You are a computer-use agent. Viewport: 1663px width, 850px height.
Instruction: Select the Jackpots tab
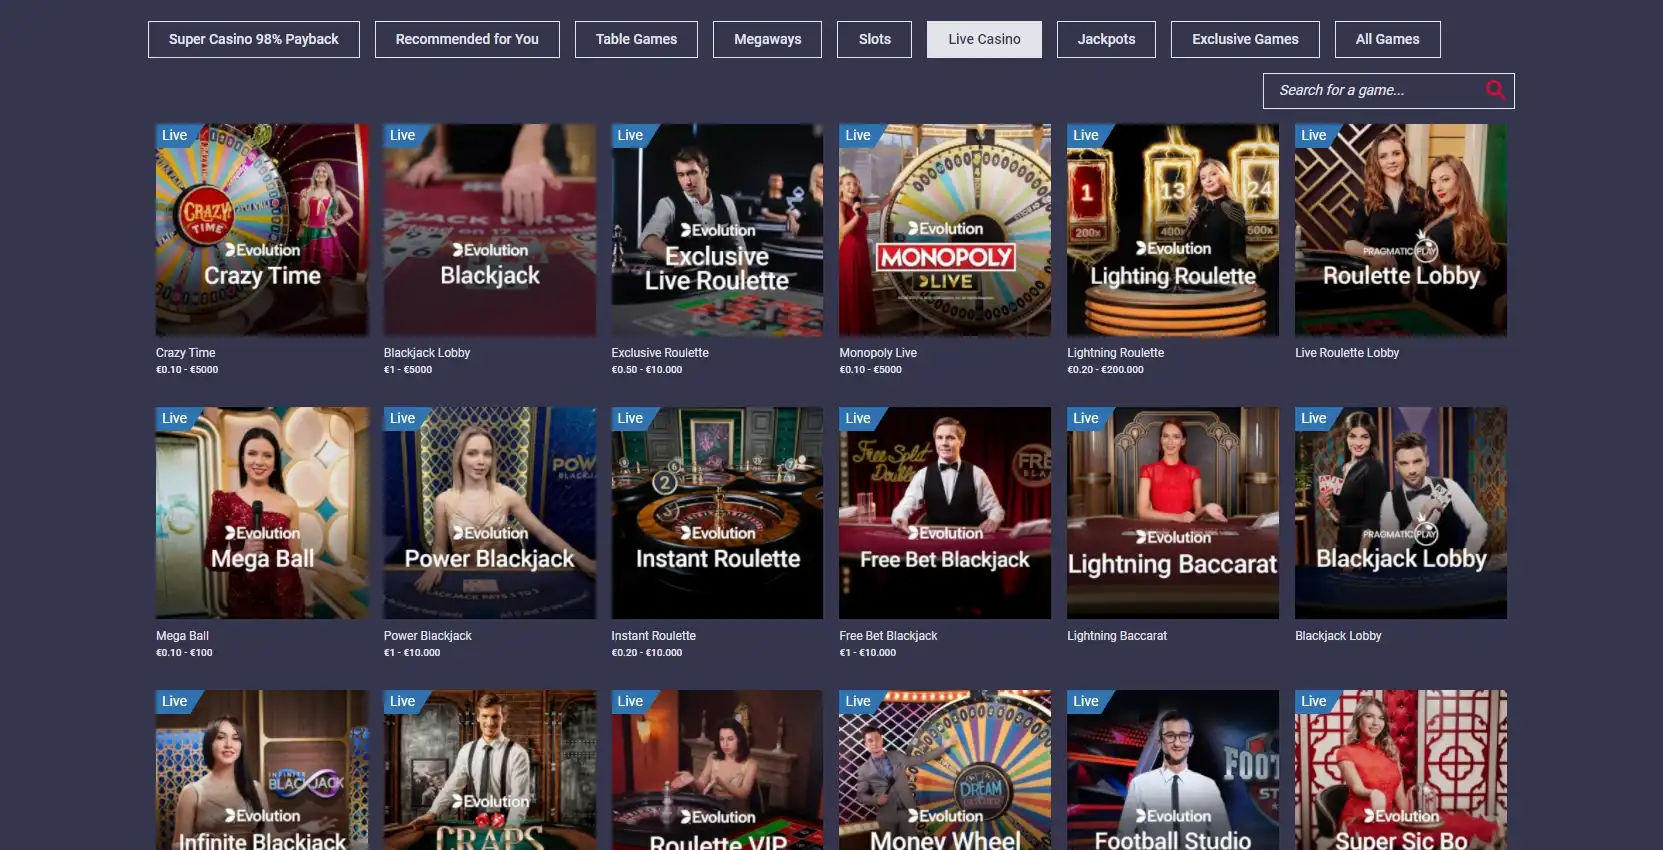pos(1106,39)
